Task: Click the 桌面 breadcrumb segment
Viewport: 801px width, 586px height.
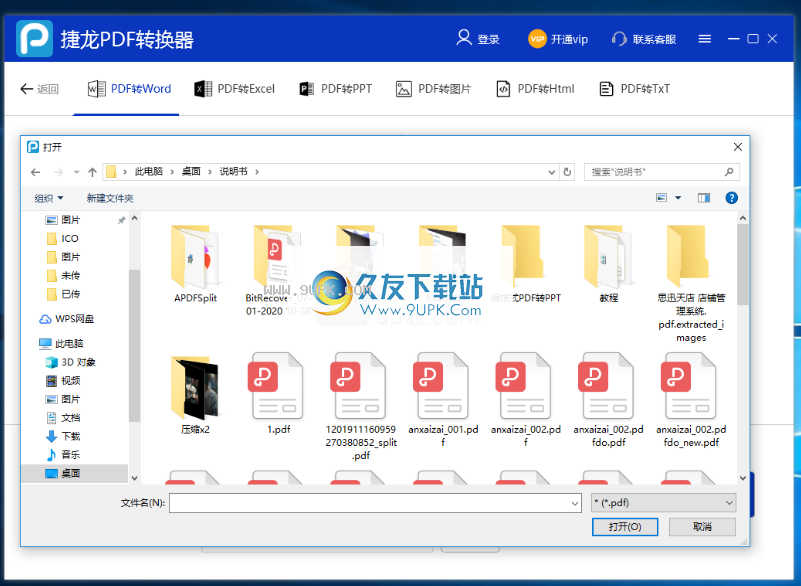Action: tap(191, 172)
